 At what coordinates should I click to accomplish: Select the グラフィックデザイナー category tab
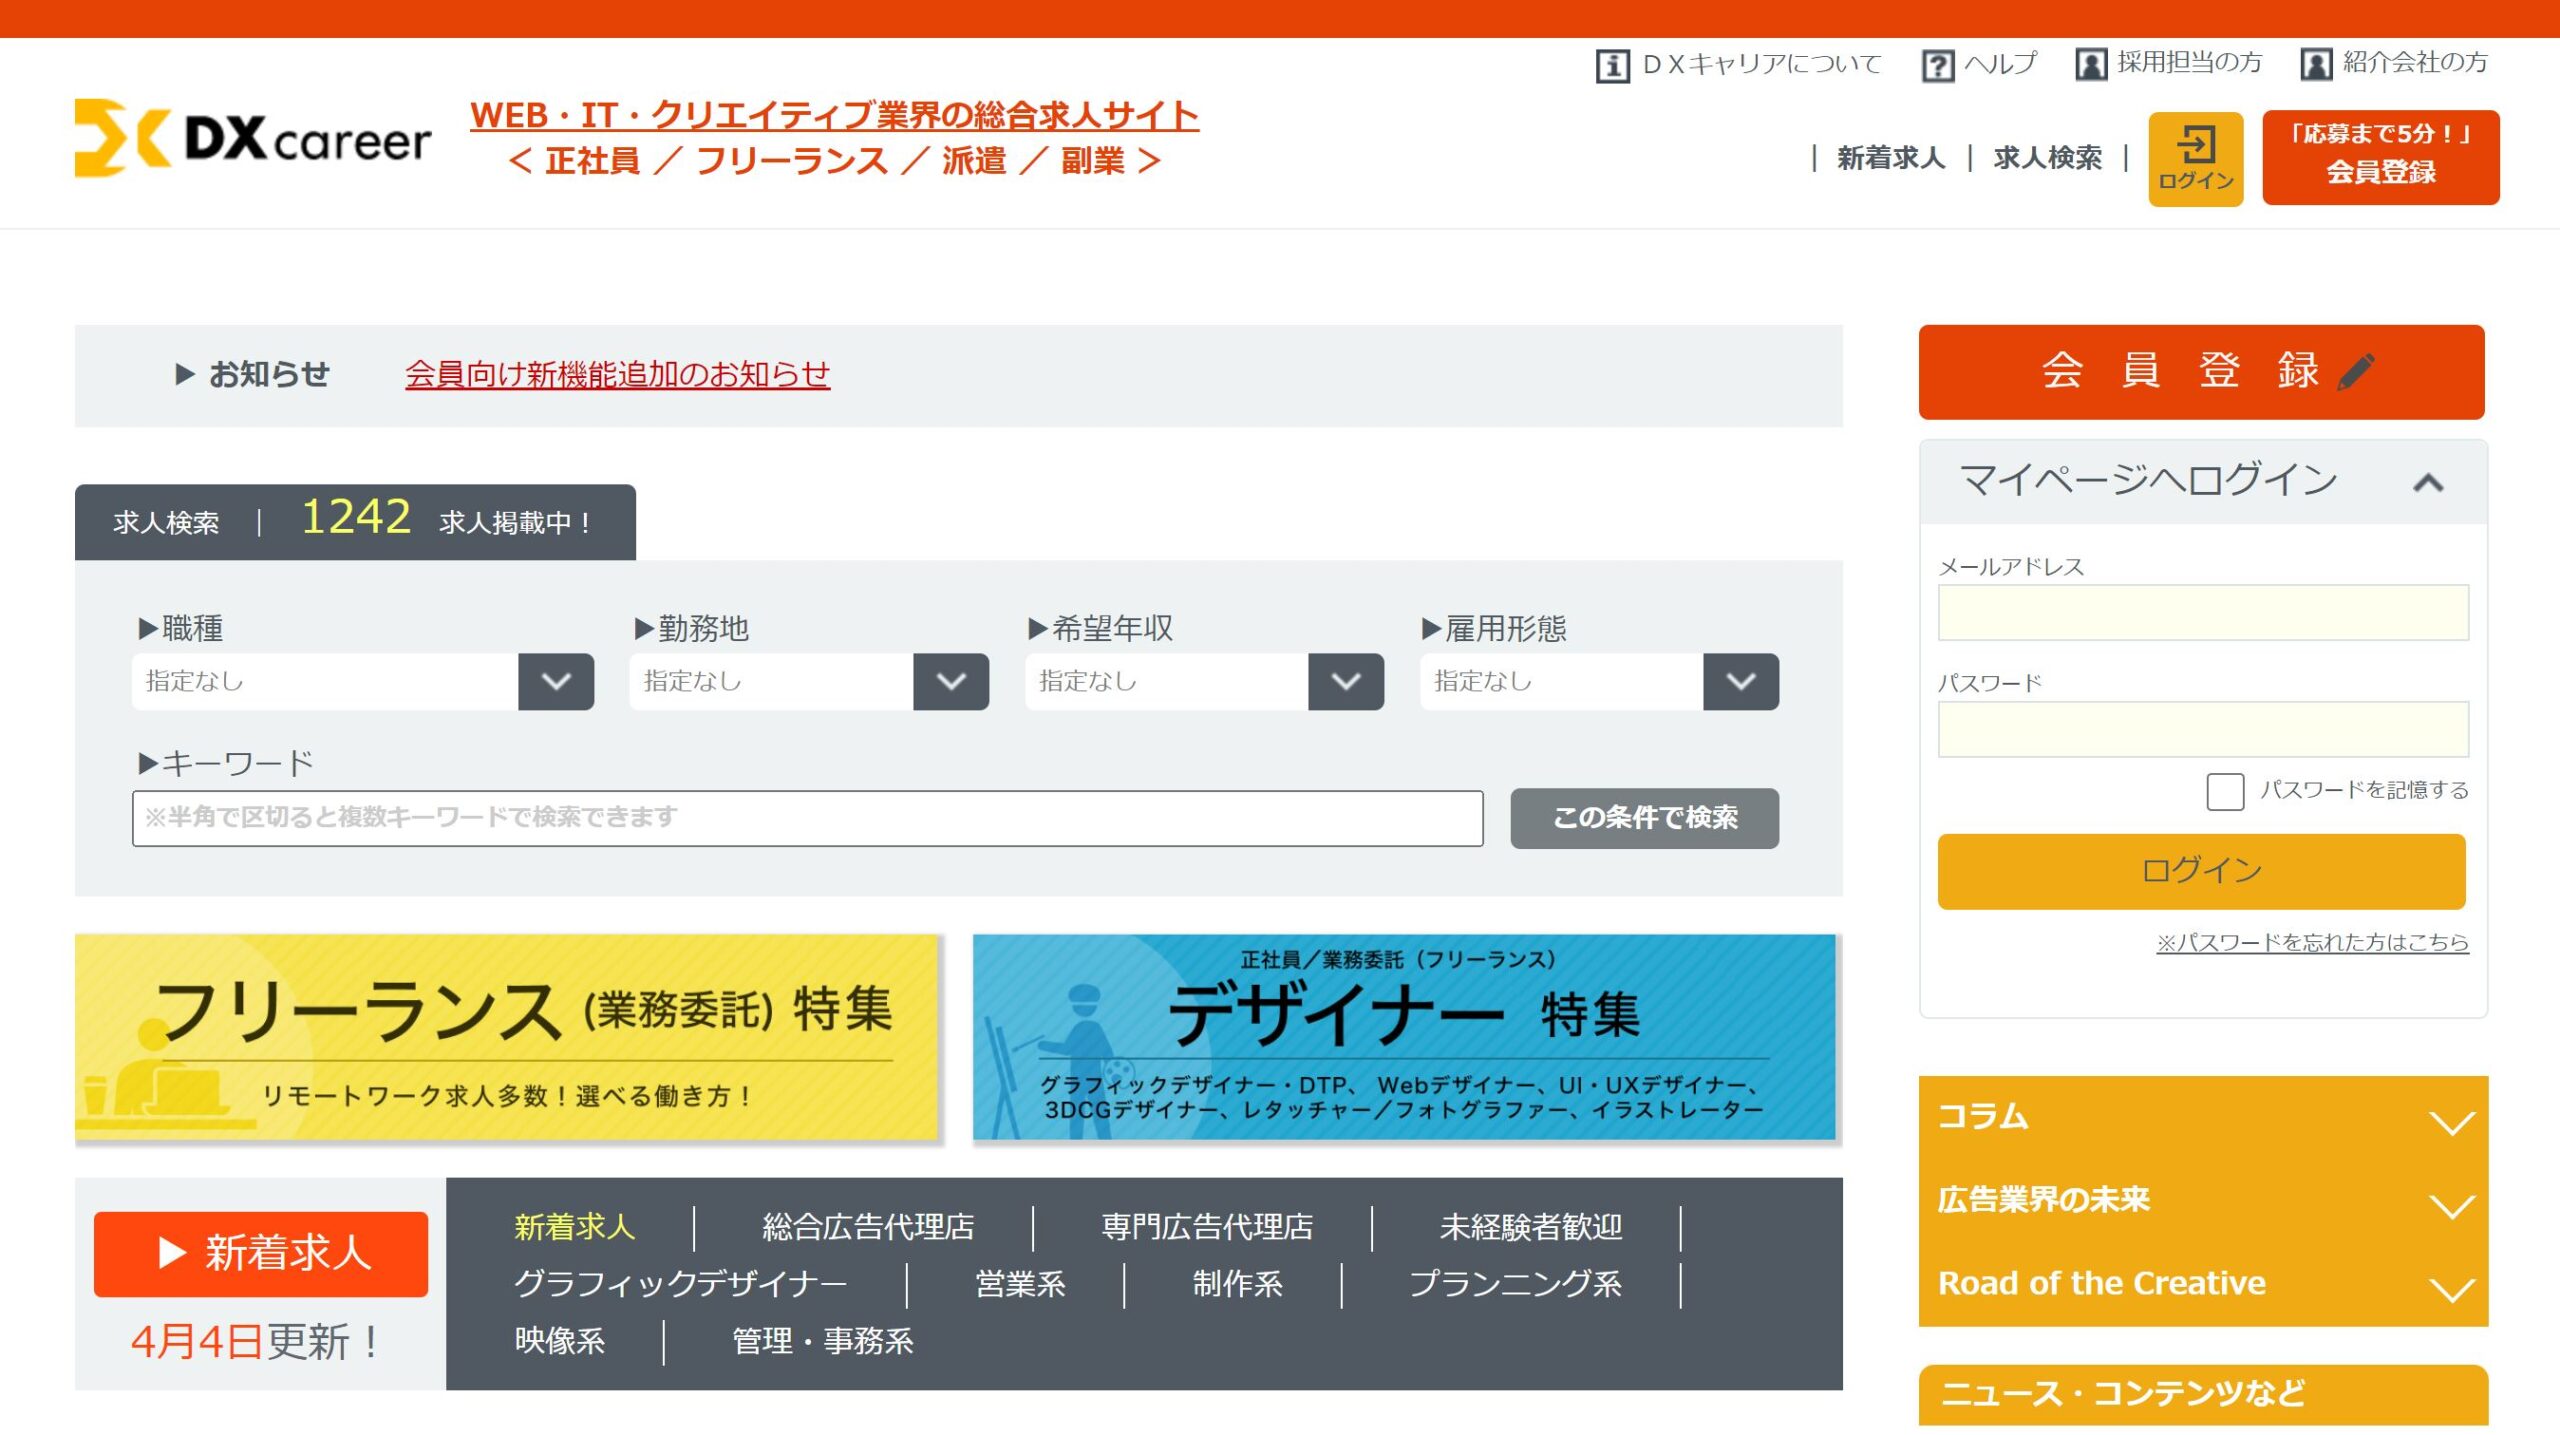point(680,1284)
